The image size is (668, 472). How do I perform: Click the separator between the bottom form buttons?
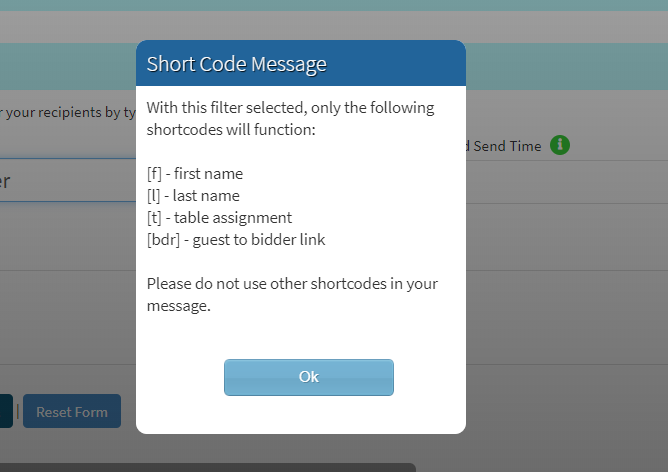tap(18, 411)
